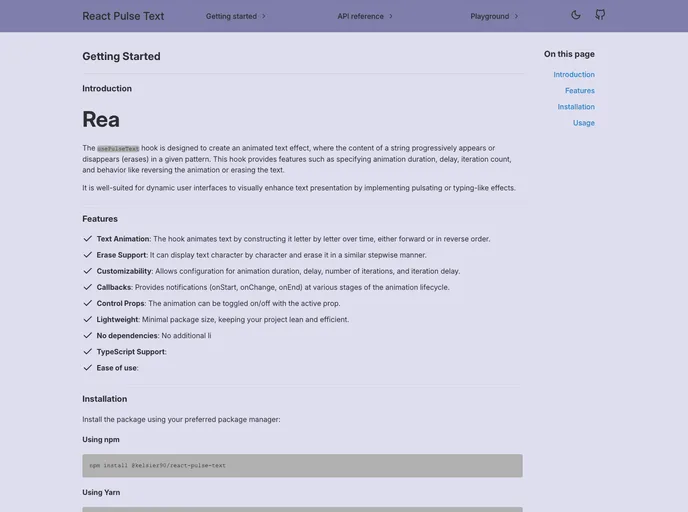Click the React Pulse Text site title
Viewport: 688px width, 512px height.
click(x=123, y=16)
